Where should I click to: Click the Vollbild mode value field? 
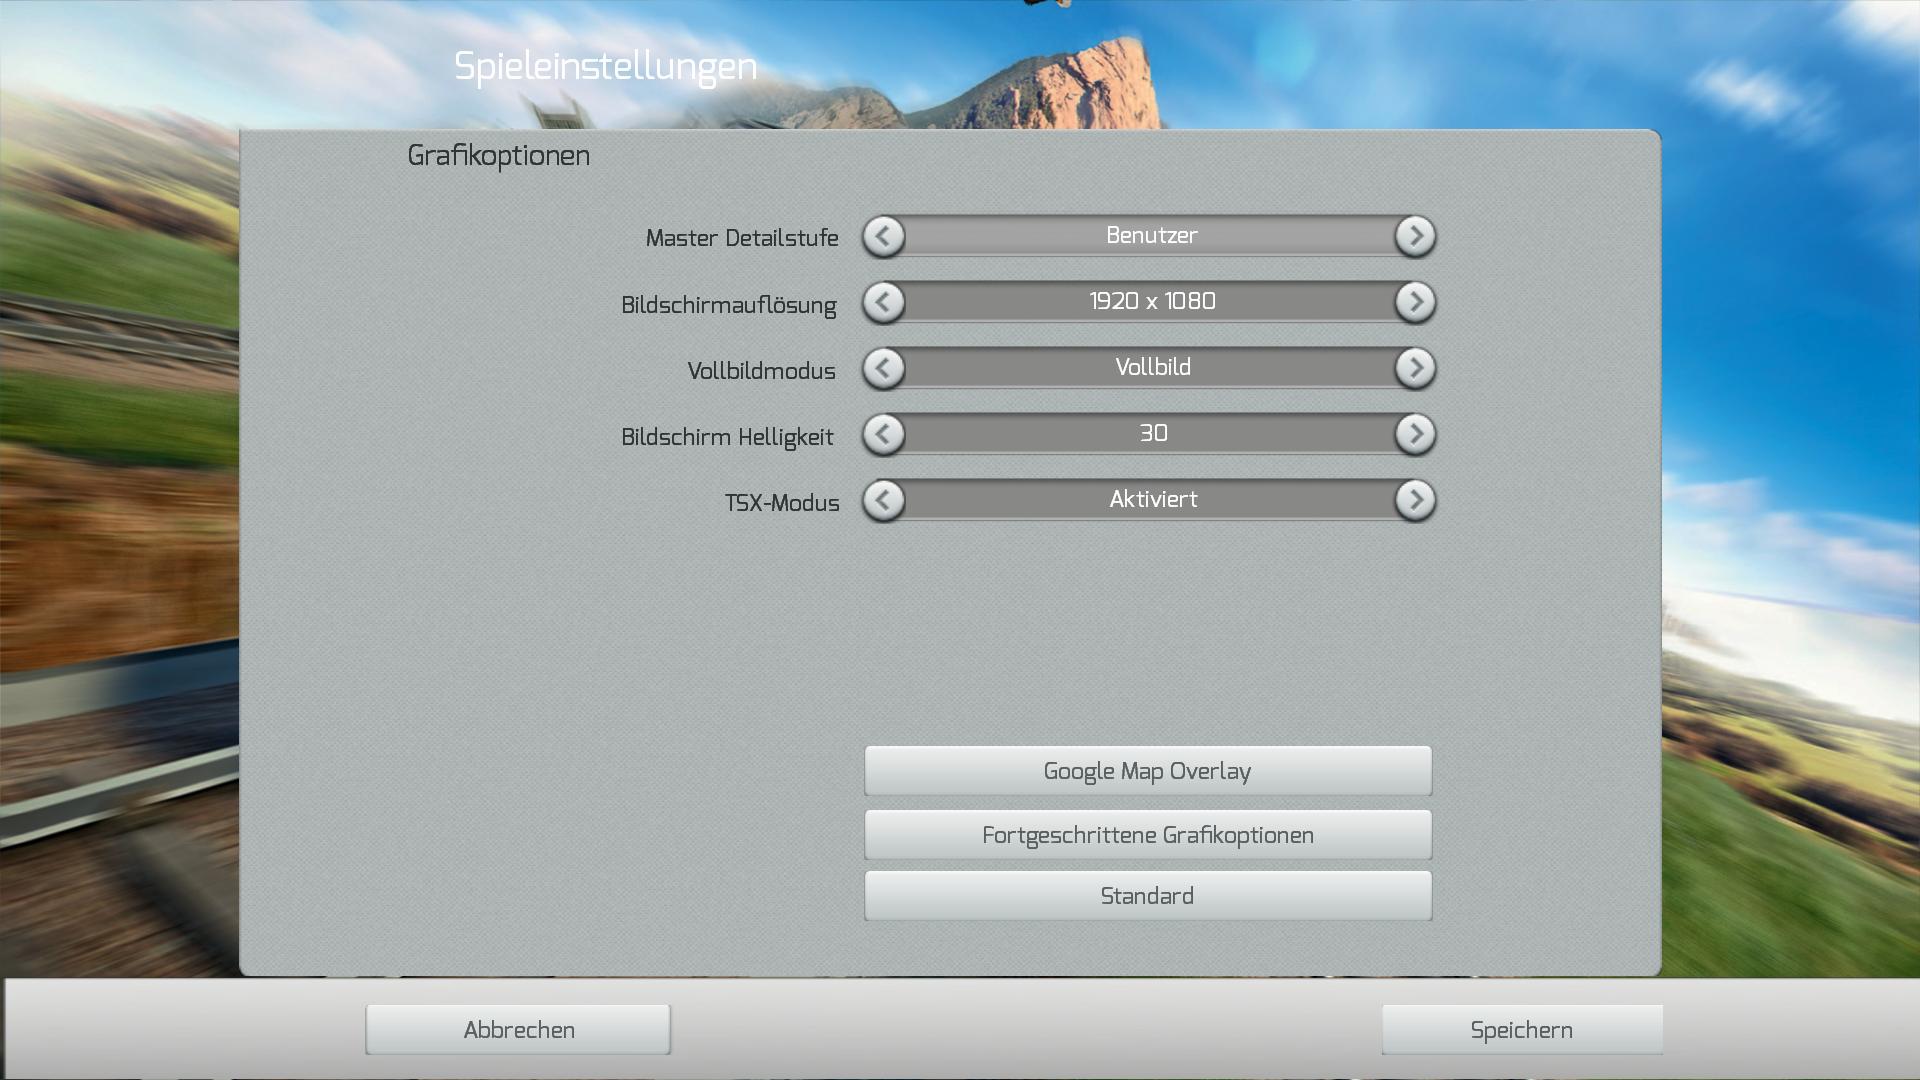tap(1150, 368)
